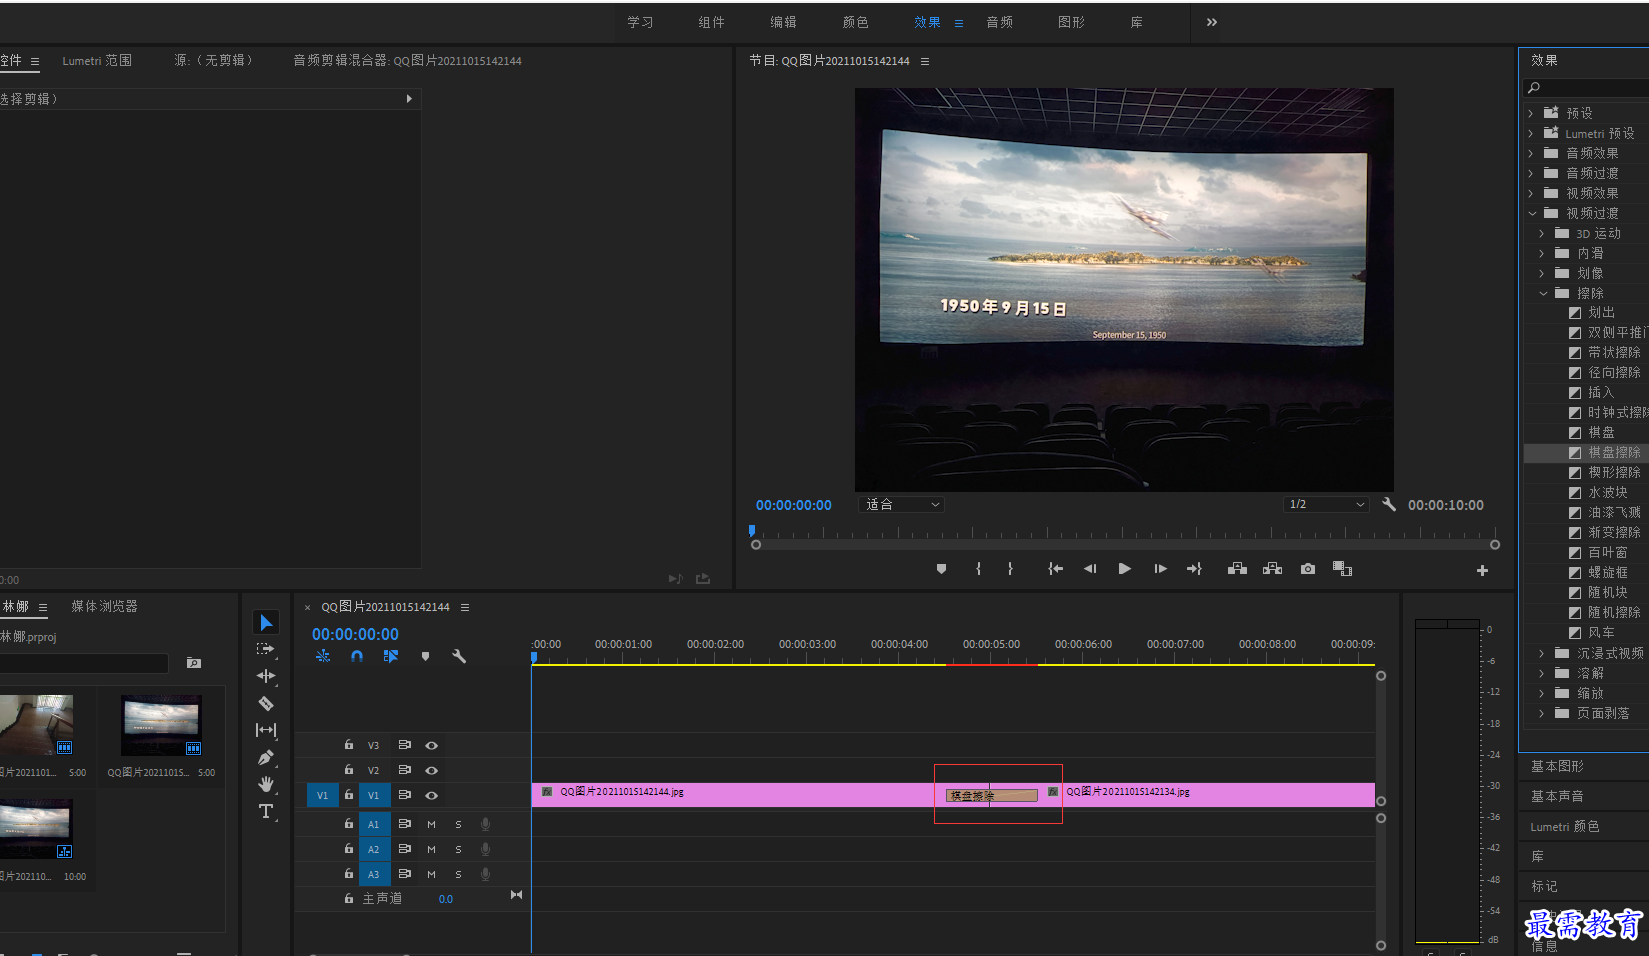This screenshot has width=1649, height=956.
Task: Toggle linked selection in timeline
Action: tap(391, 656)
